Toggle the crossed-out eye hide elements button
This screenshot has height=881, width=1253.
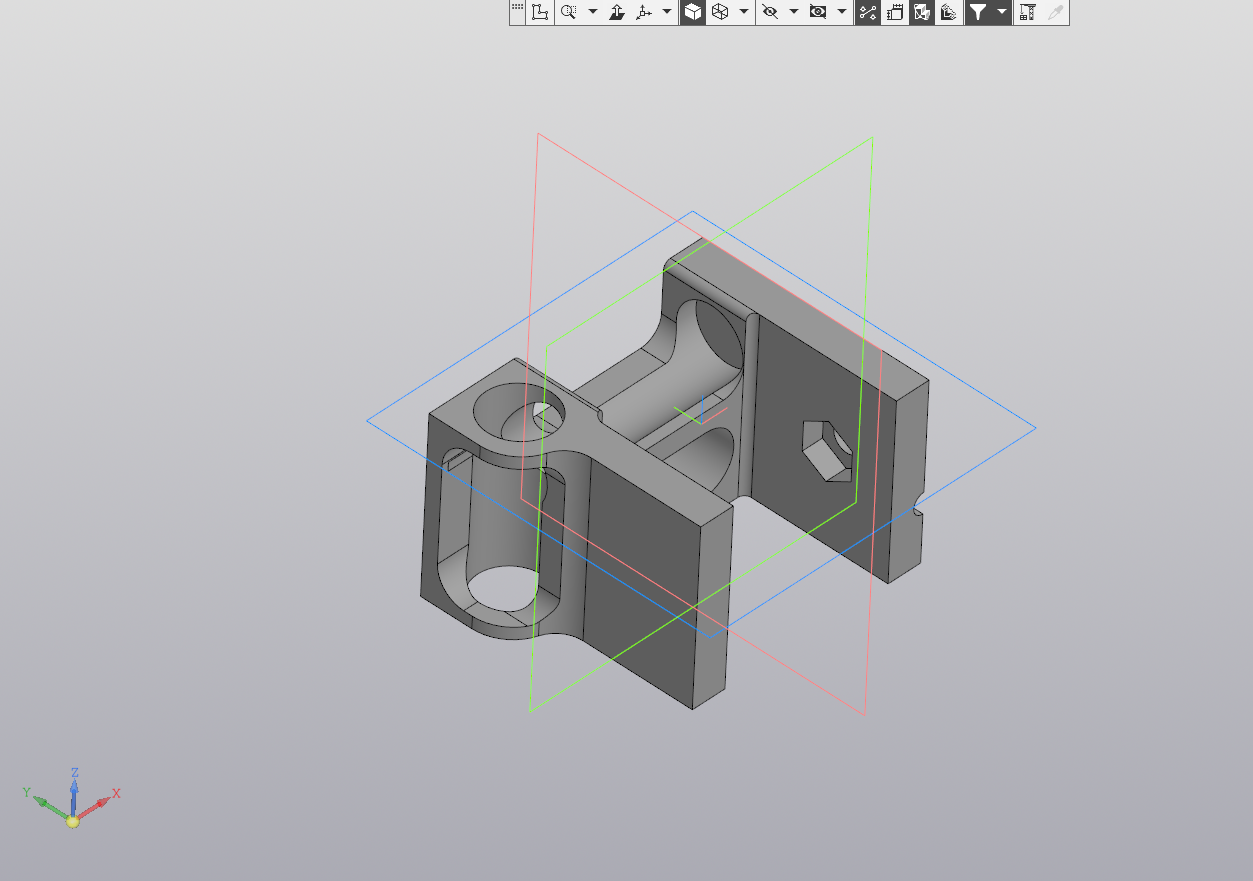click(x=769, y=12)
